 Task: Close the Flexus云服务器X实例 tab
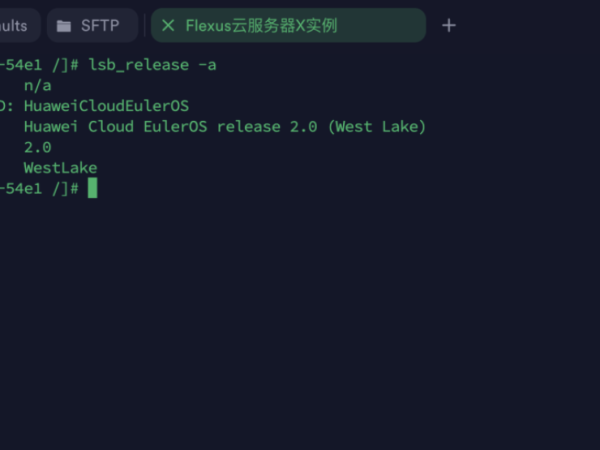[x=168, y=25]
